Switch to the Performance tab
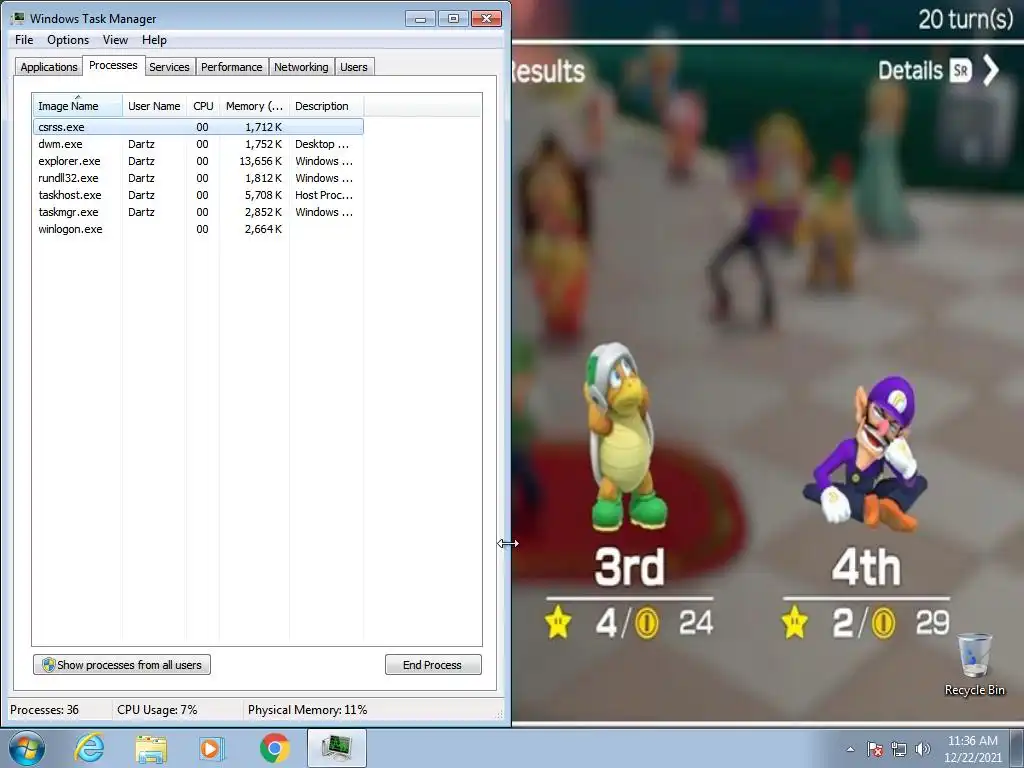 (231, 67)
